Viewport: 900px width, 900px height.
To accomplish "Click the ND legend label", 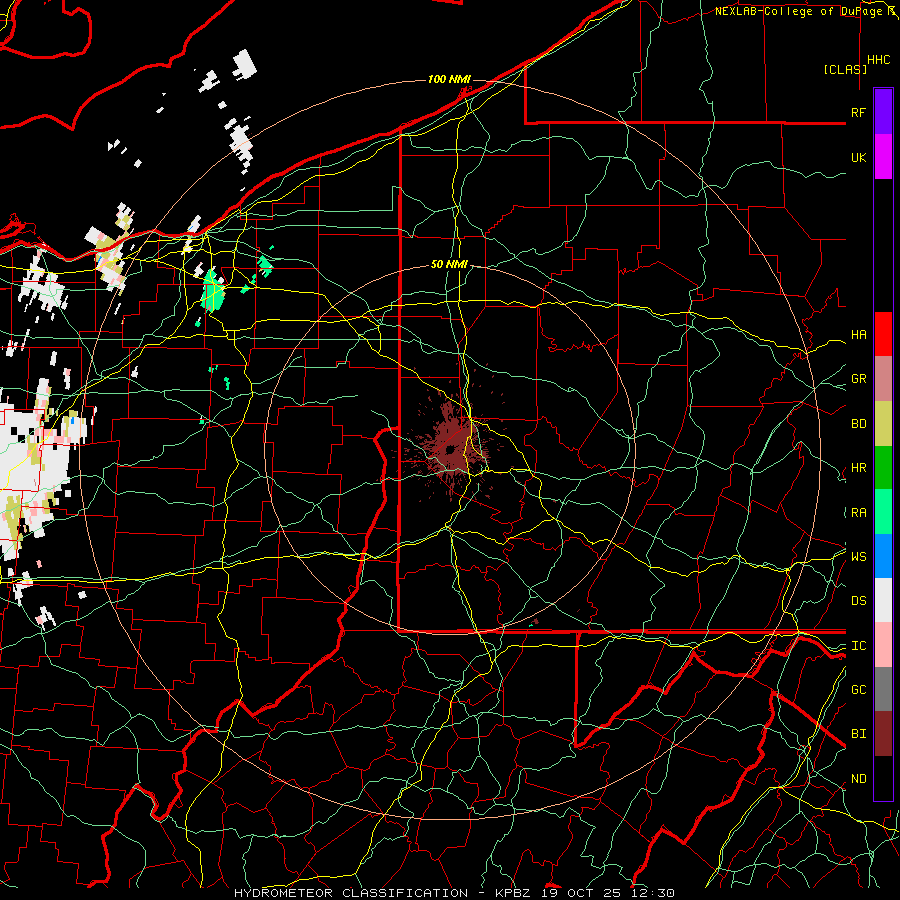I will click(858, 779).
